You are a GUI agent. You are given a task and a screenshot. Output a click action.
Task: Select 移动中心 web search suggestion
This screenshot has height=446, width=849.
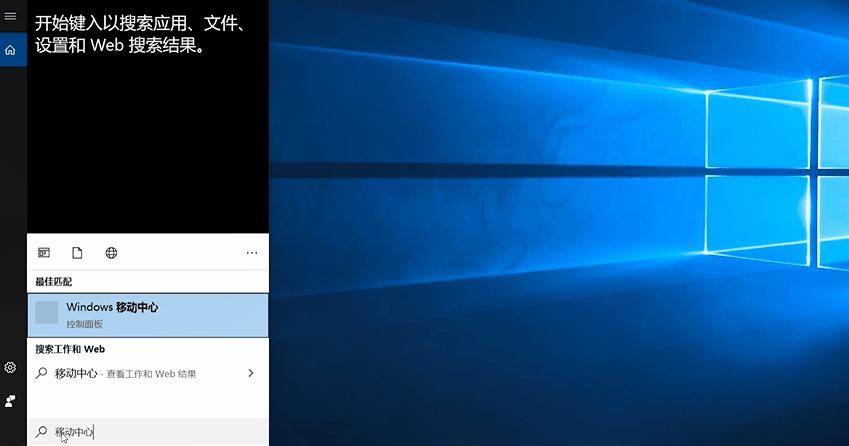(x=148, y=373)
